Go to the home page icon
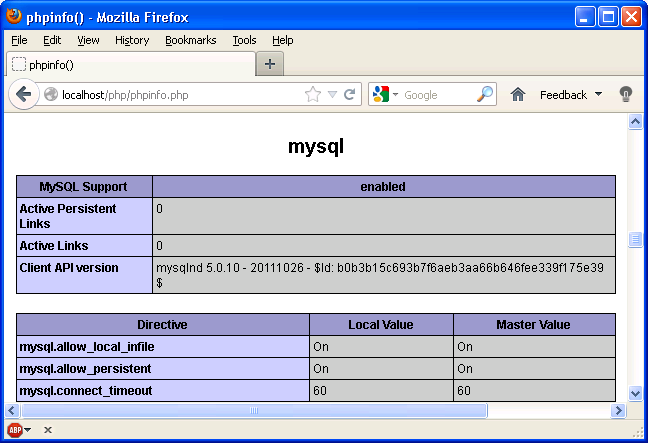The height and width of the screenshot is (443, 648). point(517,95)
